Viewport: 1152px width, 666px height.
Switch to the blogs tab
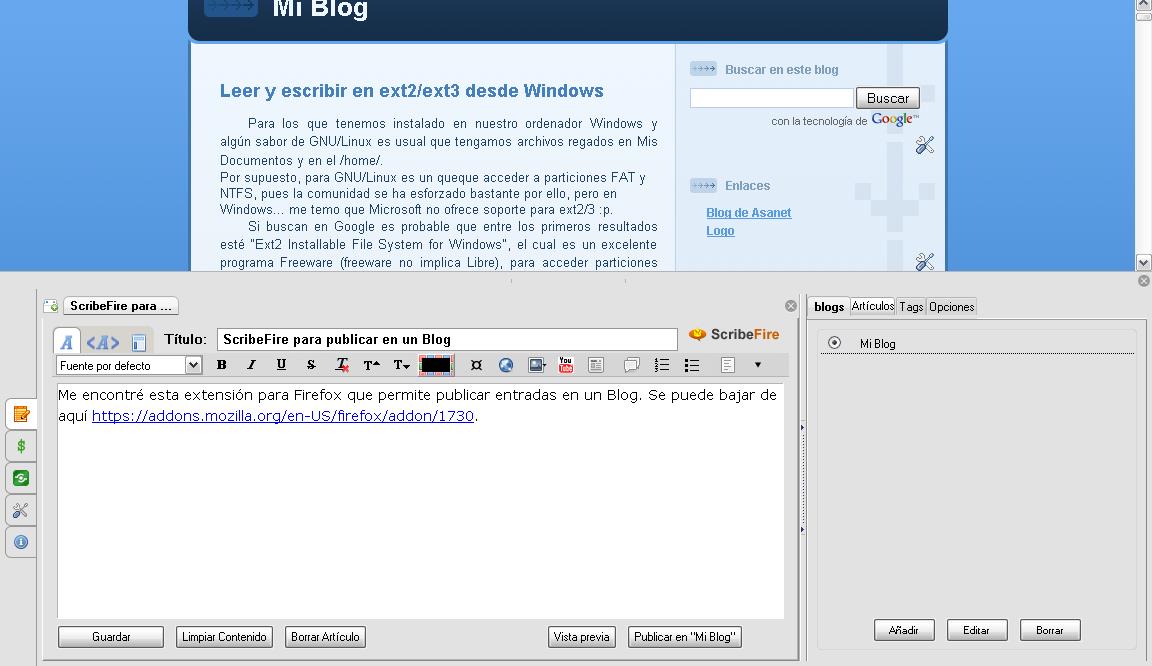[x=829, y=307]
